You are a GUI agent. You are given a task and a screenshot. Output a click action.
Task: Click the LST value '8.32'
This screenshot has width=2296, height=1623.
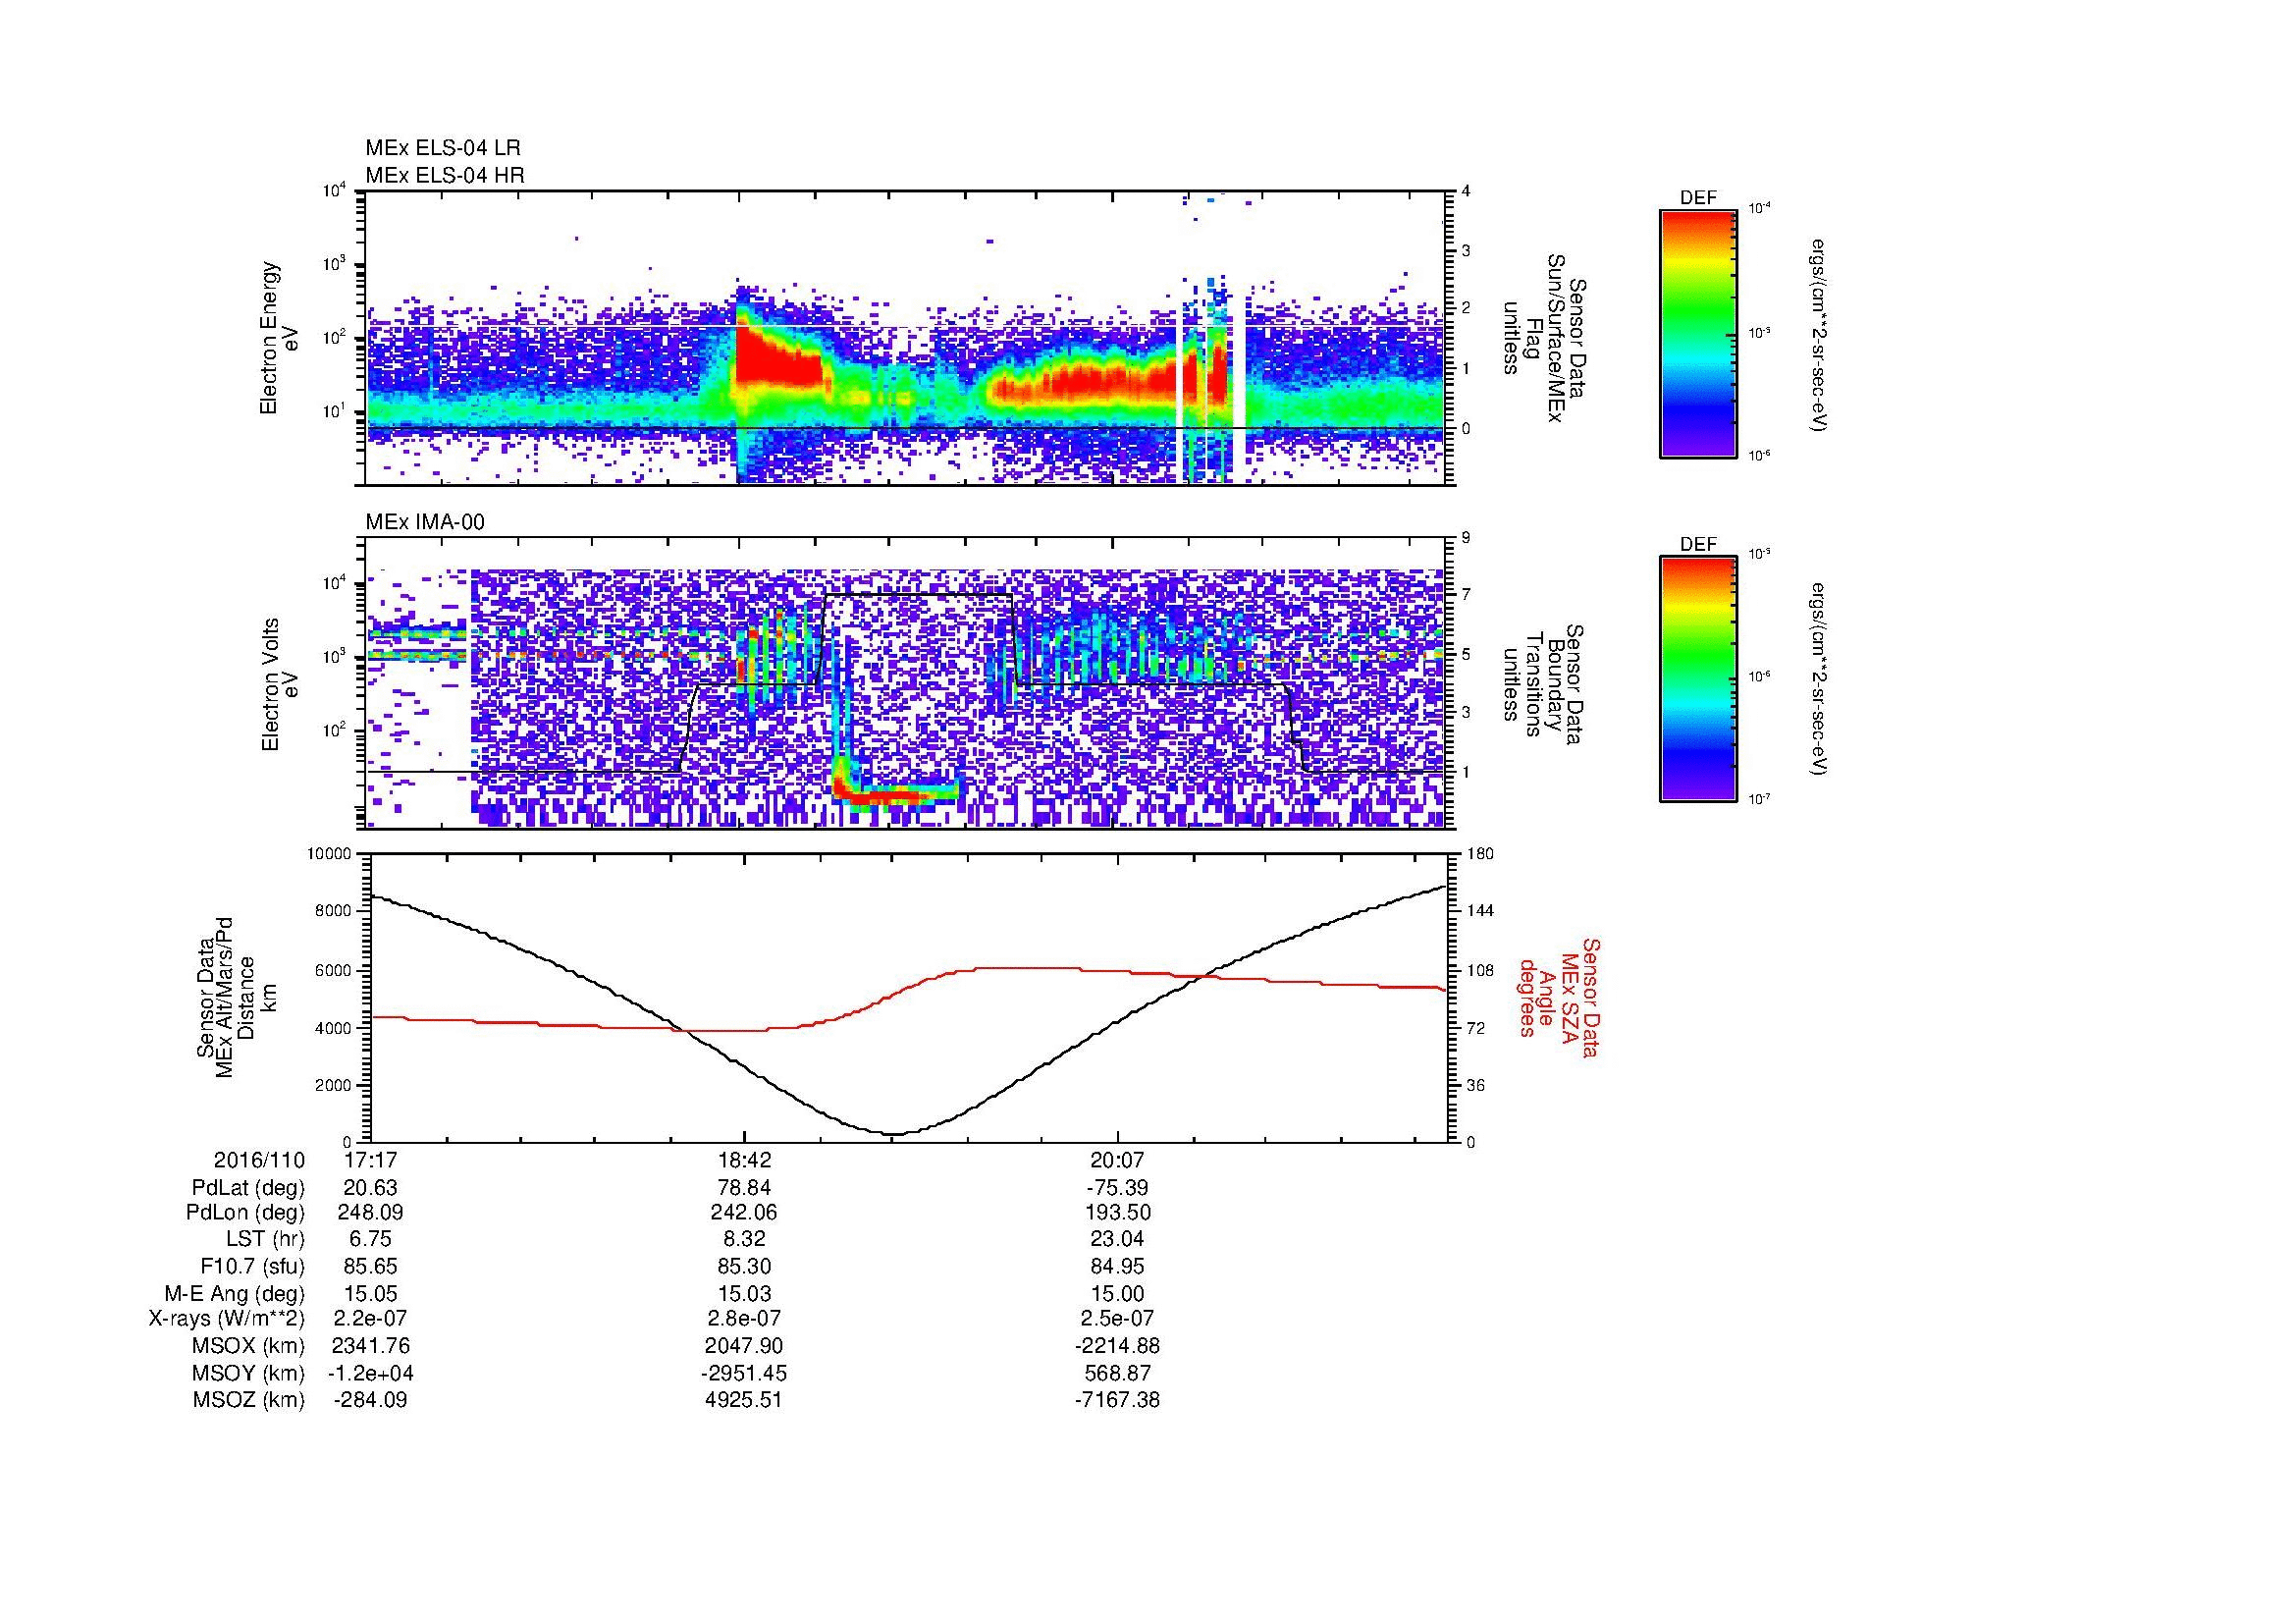pos(744,1239)
